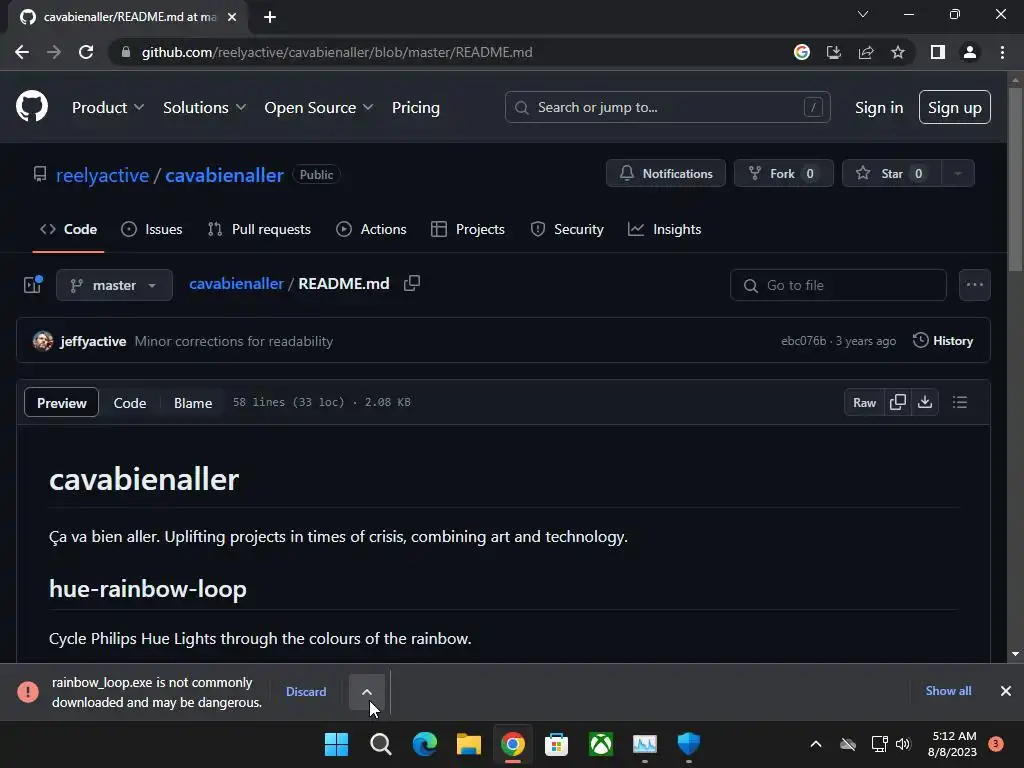Switch to the Blame view
This screenshot has width=1024, height=768.
tap(193, 403)
